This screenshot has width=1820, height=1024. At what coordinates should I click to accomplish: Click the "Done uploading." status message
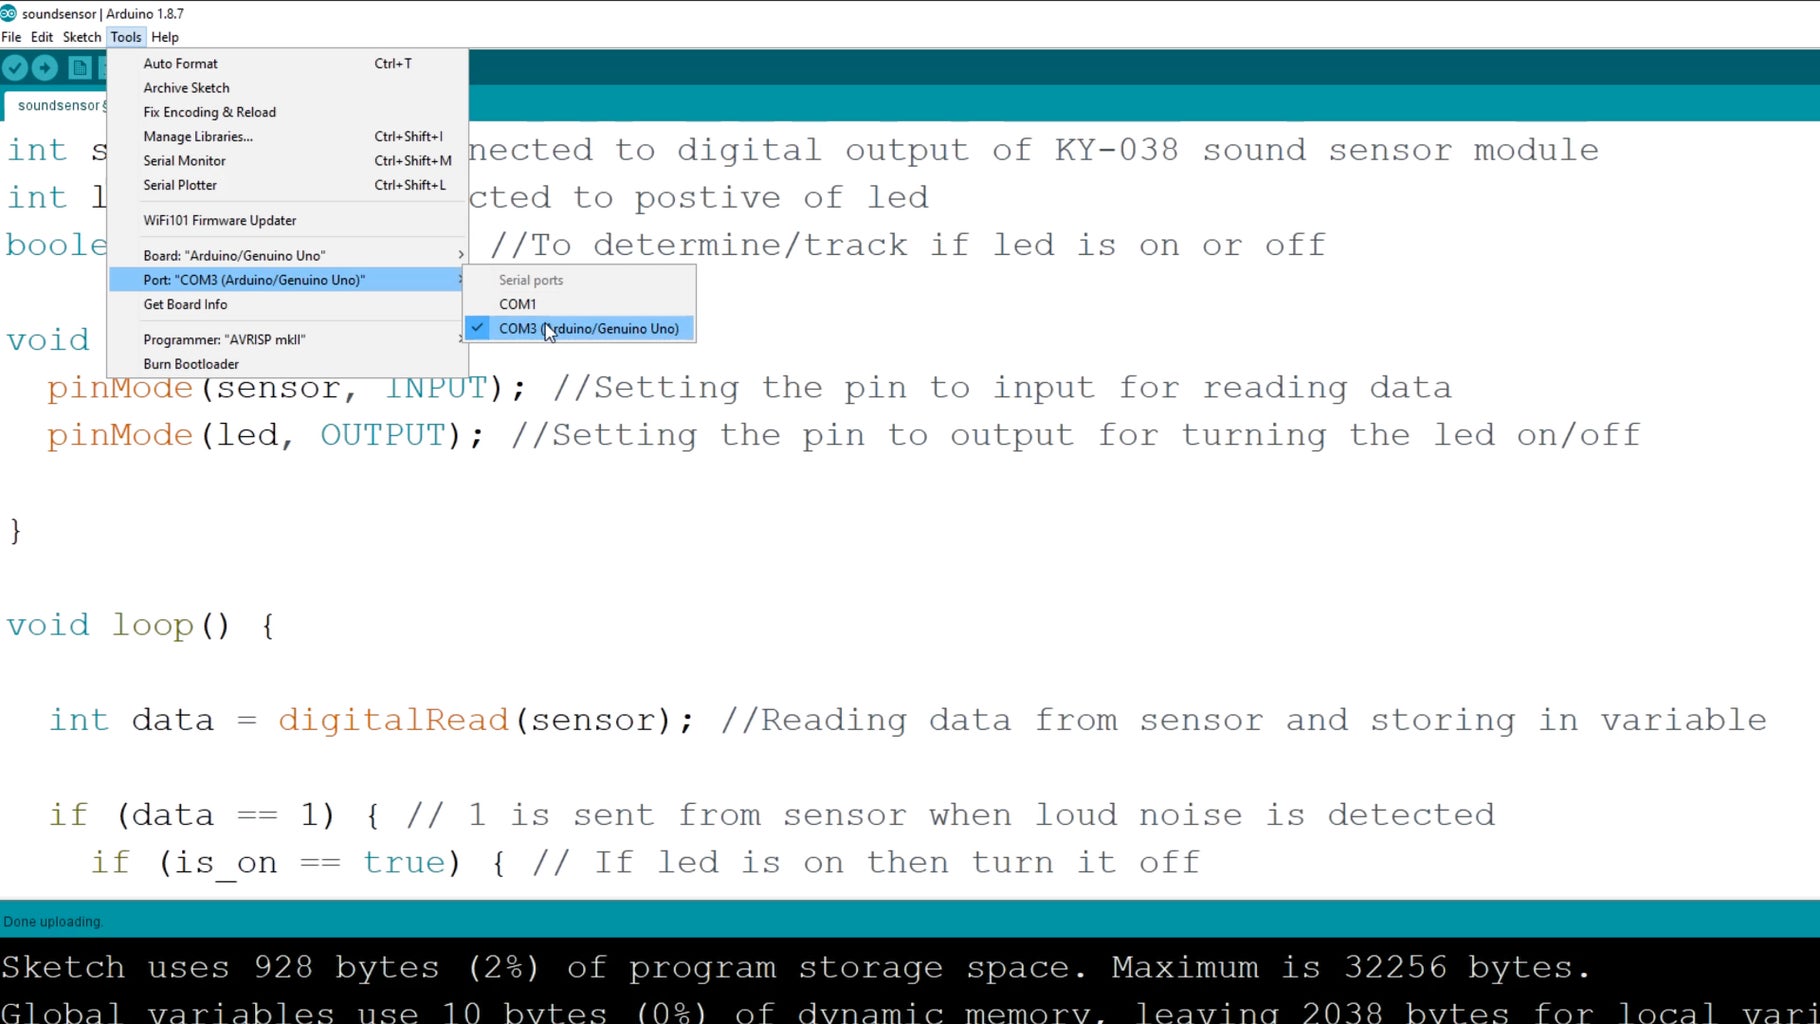coord(53,922)
